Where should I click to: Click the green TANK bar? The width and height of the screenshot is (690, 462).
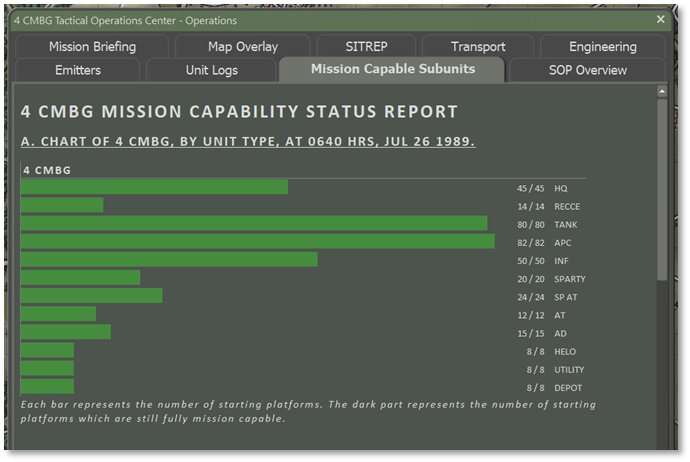254,224
